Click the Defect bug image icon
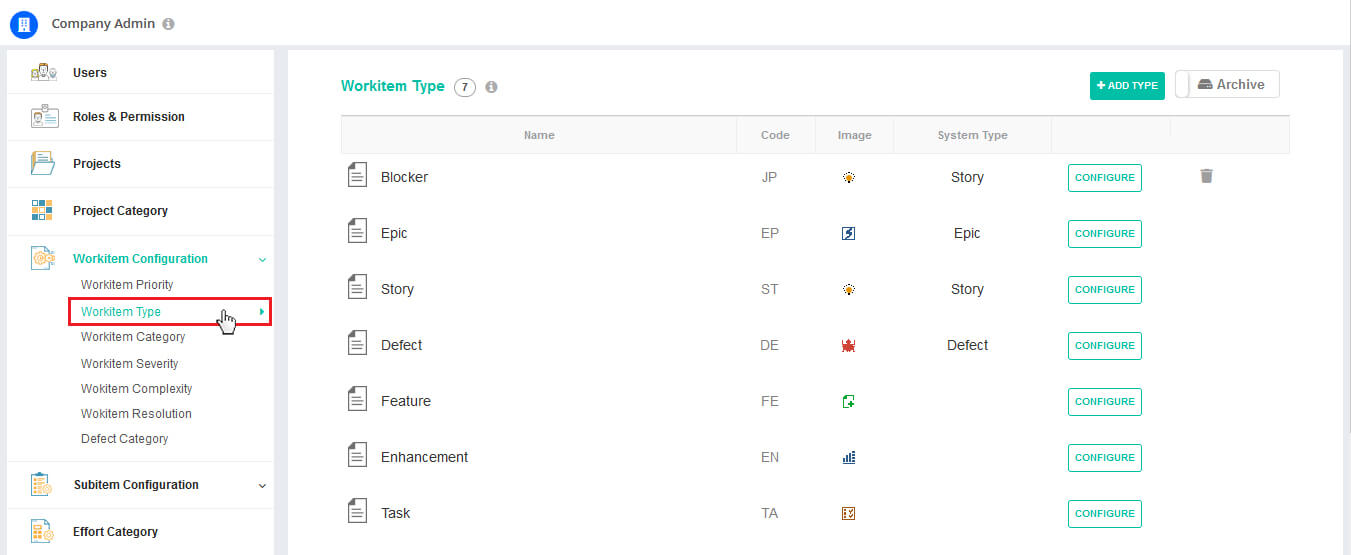Screen dimensions: 1351x555 pos(849,345)
